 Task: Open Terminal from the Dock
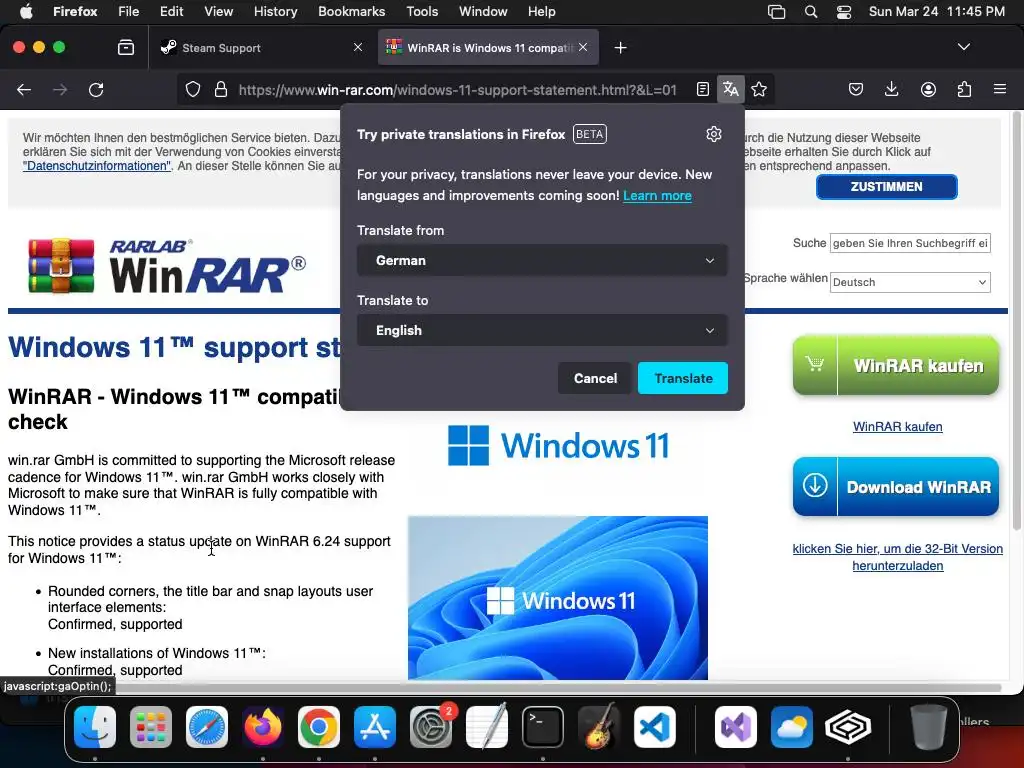coord(543,727)
